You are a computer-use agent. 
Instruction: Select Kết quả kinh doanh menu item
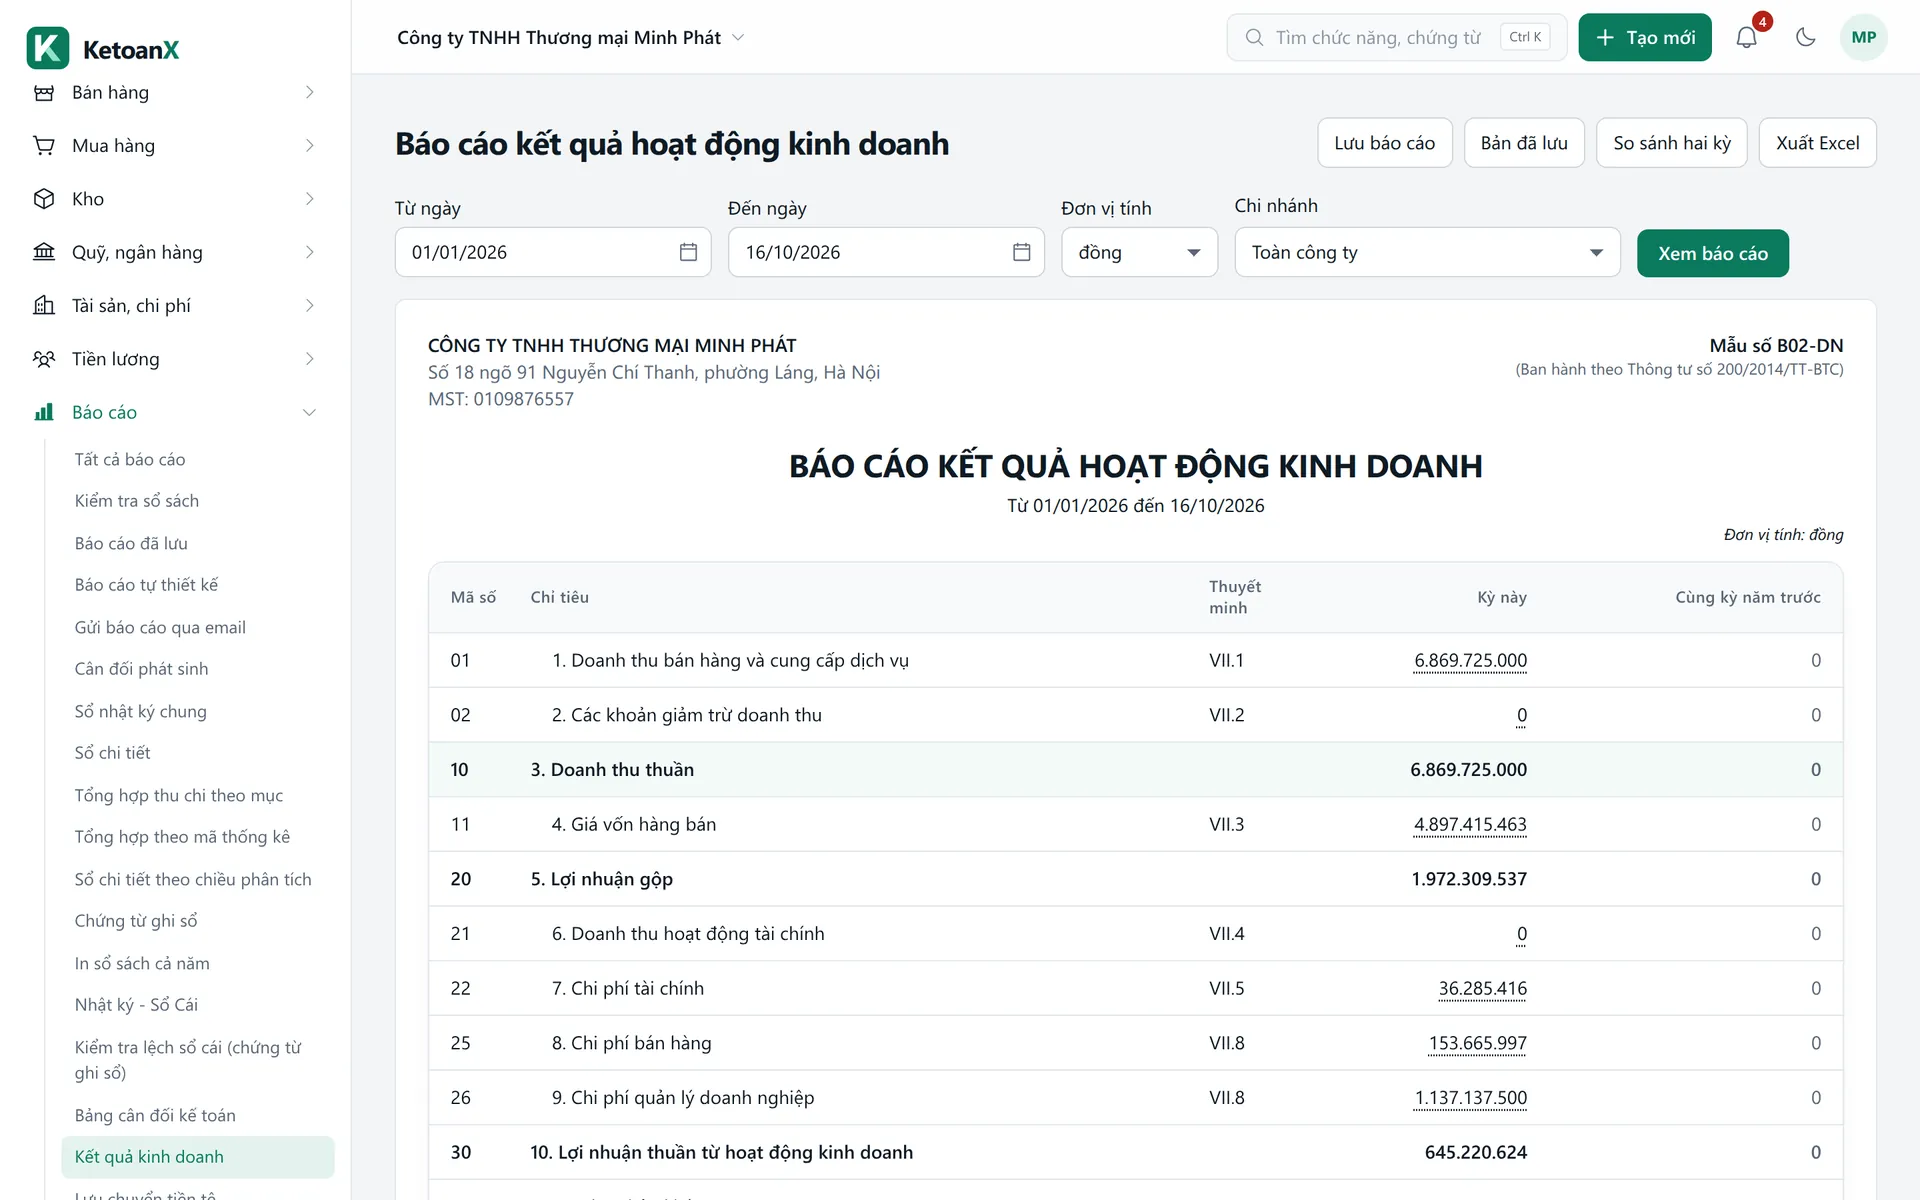(198, 1157)
